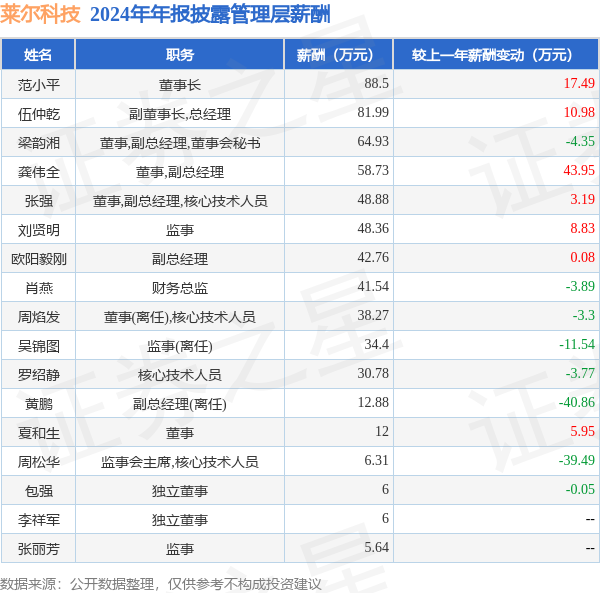Image resolution: width=600 pixels, height=593 pixels.
Task: Click the salary value 6.31
Action: [376, 460]
